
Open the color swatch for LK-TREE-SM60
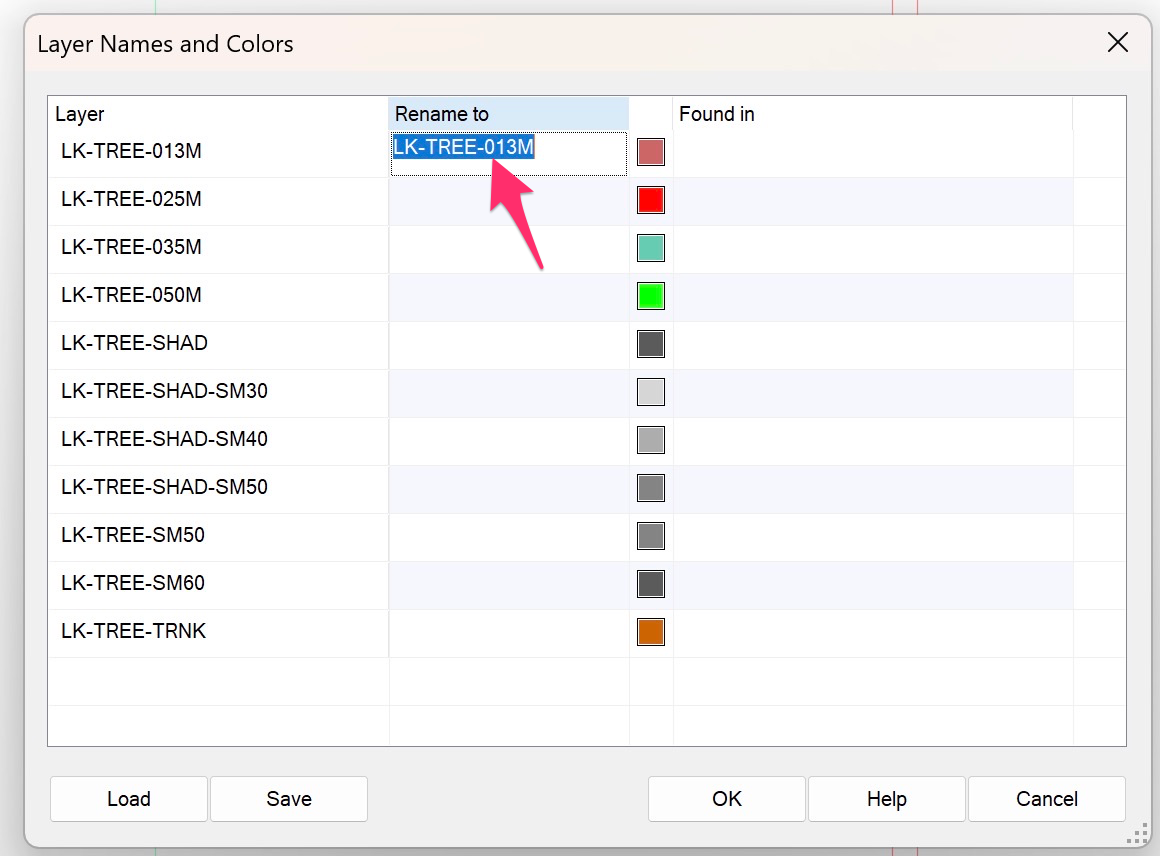[650, 584]
